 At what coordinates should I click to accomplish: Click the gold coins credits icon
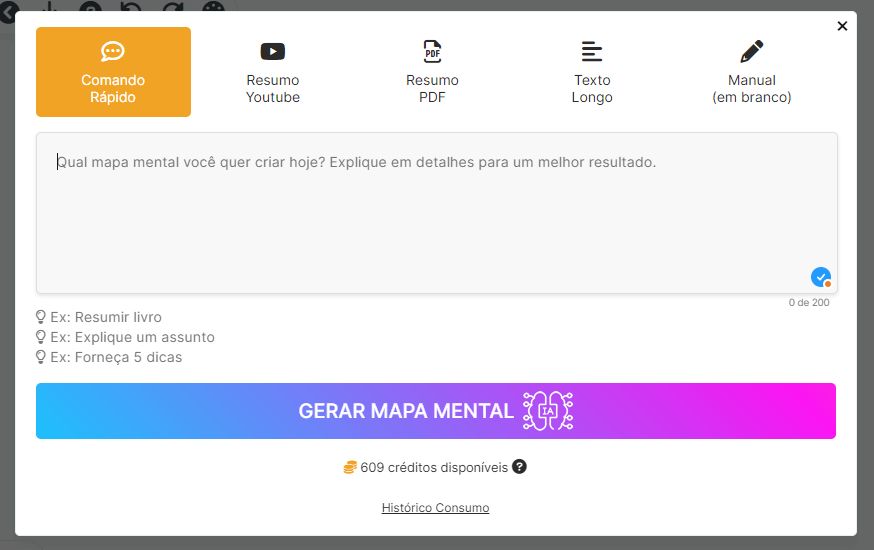pyautogui.click(x=349, y=467)
